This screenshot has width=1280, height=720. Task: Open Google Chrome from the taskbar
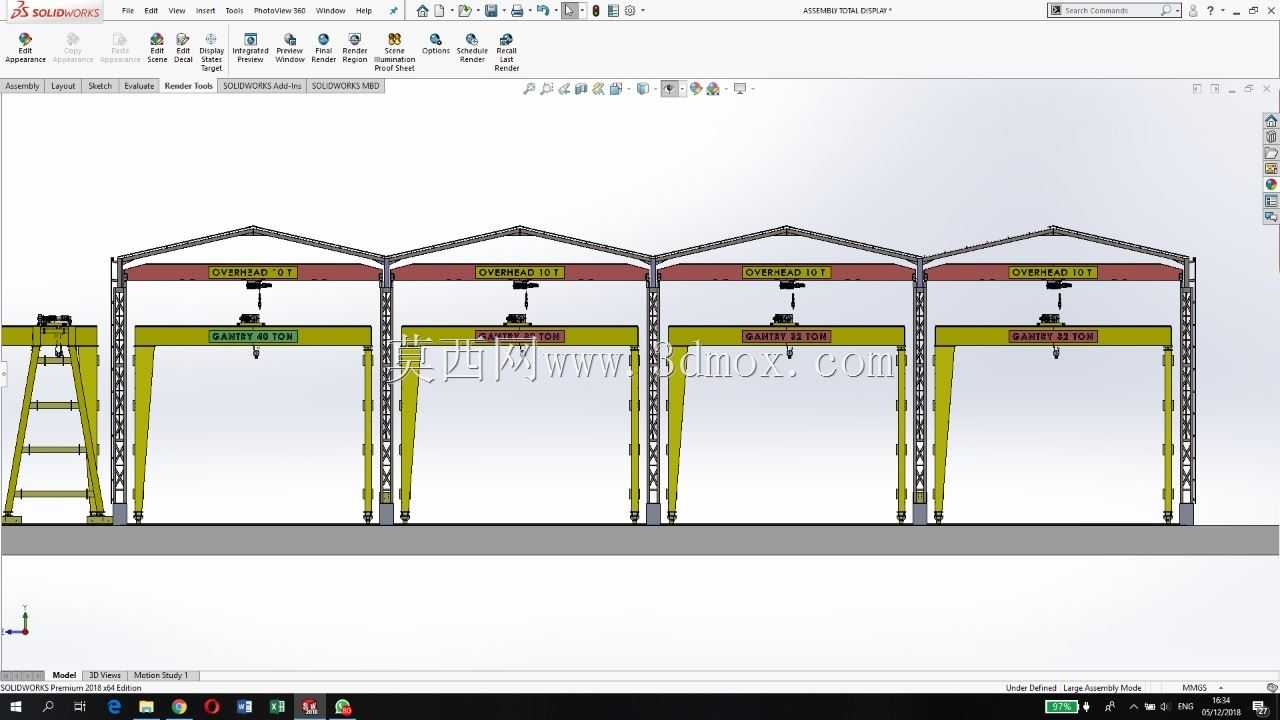[x=179, y=707]
